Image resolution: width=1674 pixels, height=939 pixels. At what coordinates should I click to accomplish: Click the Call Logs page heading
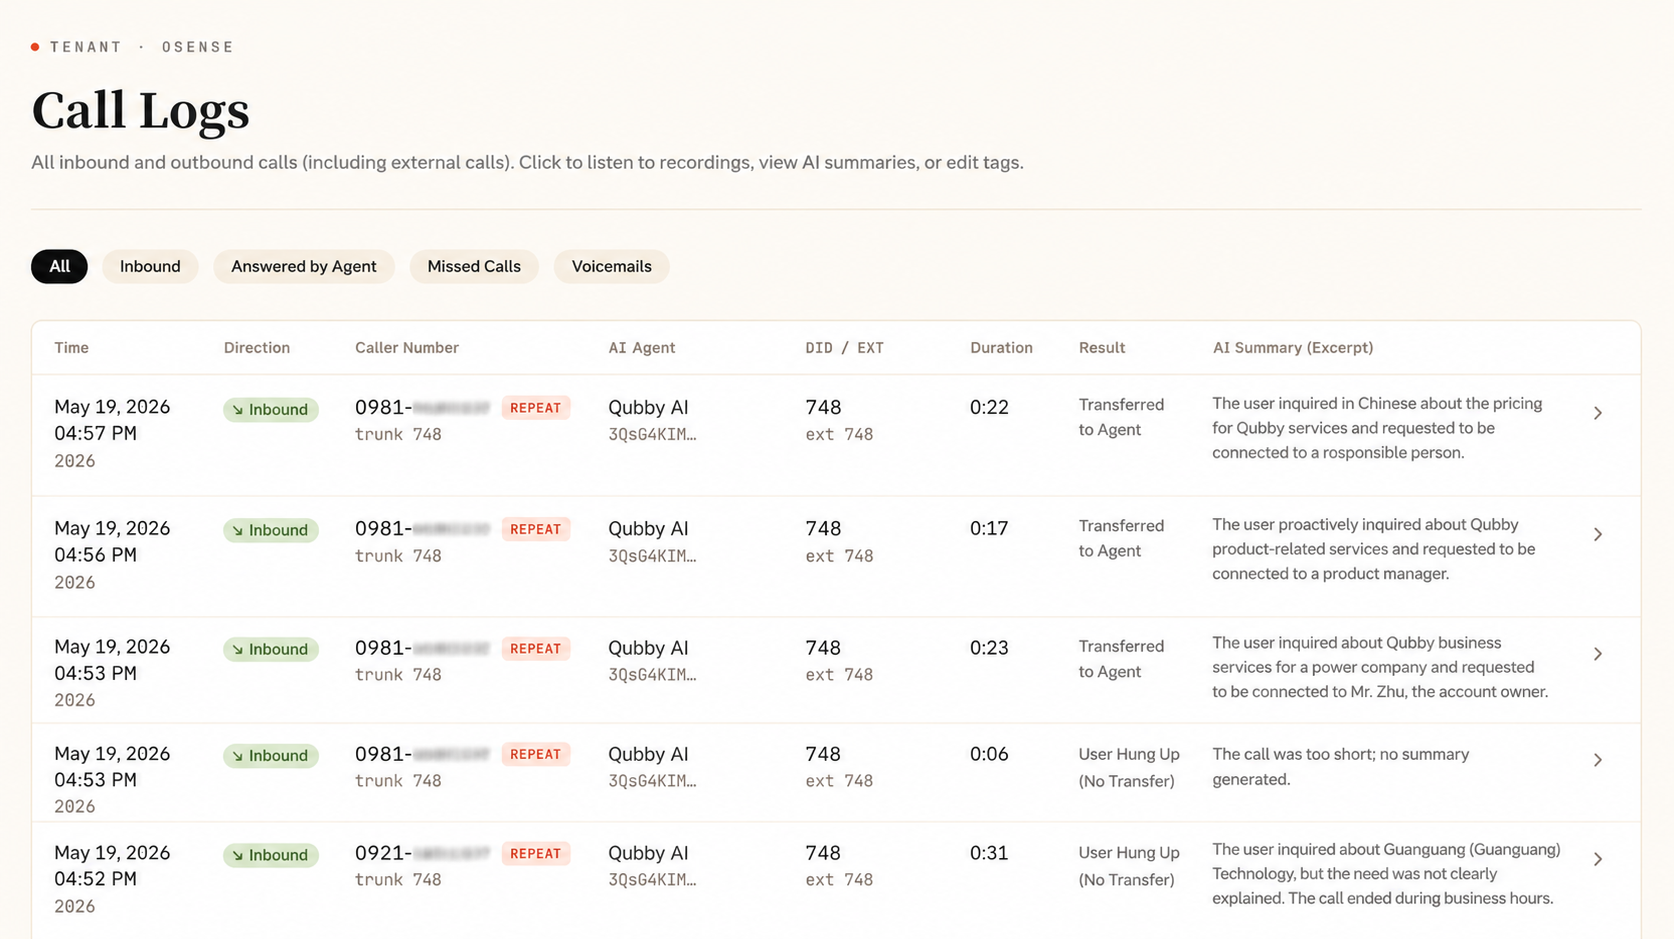pyautogui.click(x=140, y=110)
